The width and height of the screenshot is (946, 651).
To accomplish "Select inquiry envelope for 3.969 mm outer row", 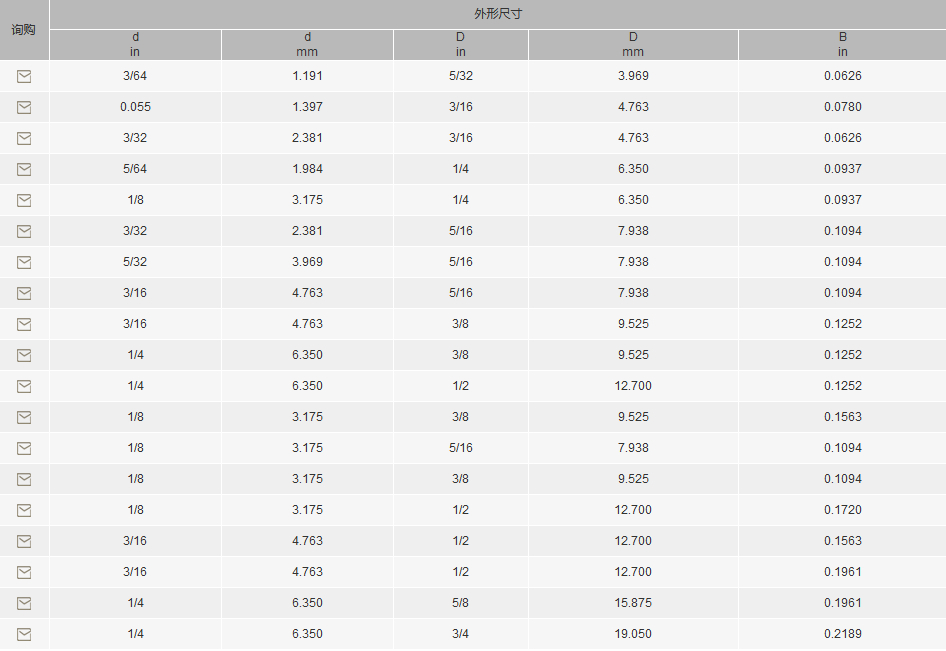I will [x=24, y=76].
